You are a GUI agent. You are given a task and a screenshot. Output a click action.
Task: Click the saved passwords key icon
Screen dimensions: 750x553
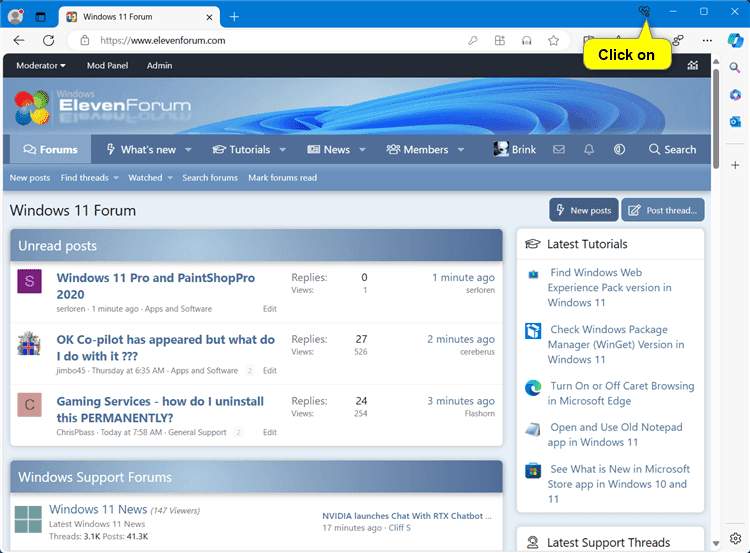[x=473, y=41]
